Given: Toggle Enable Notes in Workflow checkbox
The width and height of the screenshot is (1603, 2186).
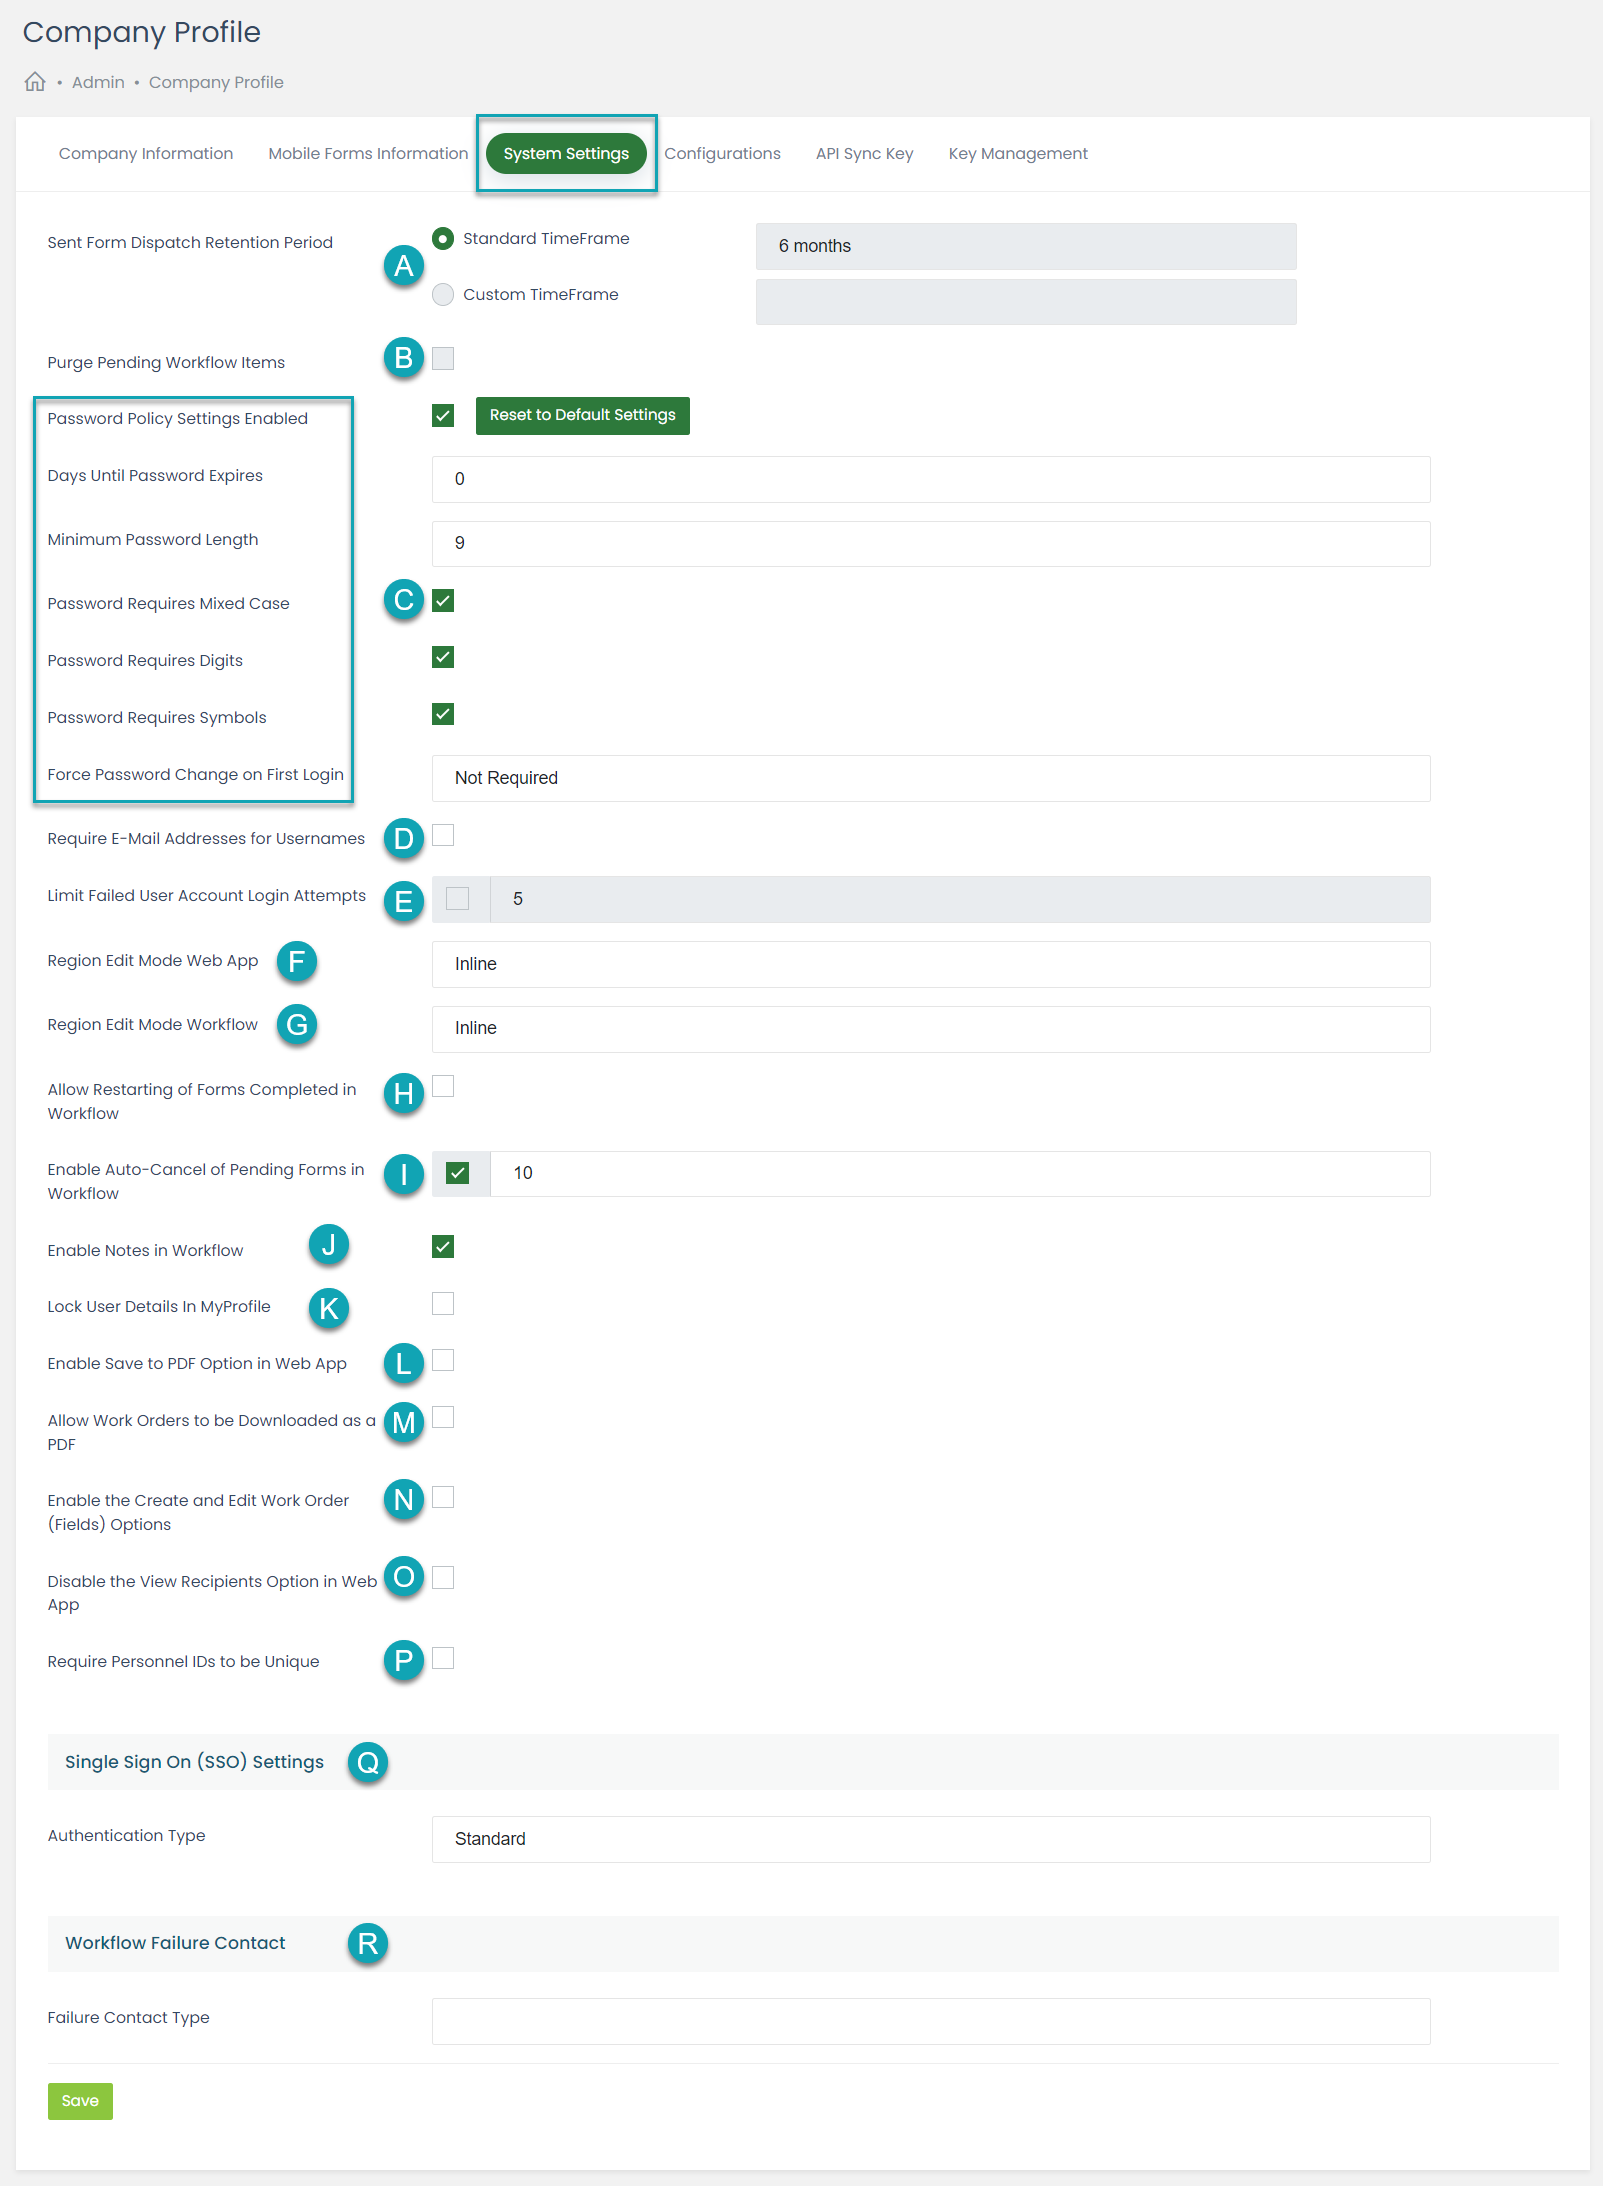Looking at the screenshot, I should (443, 1247).
